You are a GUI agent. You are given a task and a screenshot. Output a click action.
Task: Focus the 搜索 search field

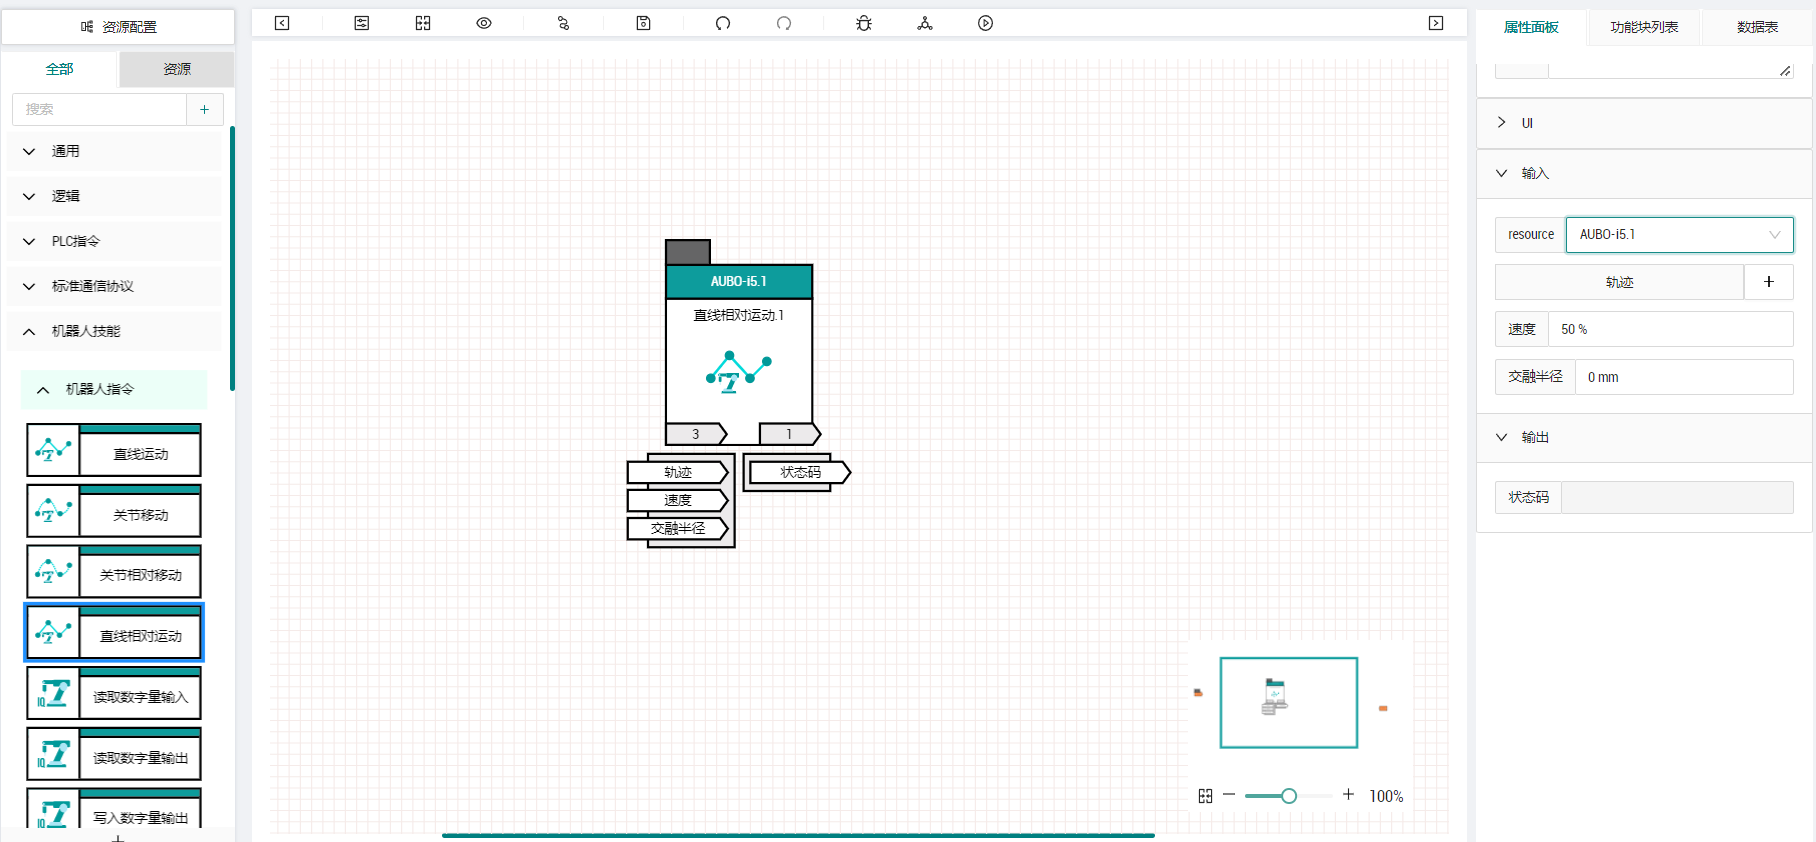tap(99, 109)
